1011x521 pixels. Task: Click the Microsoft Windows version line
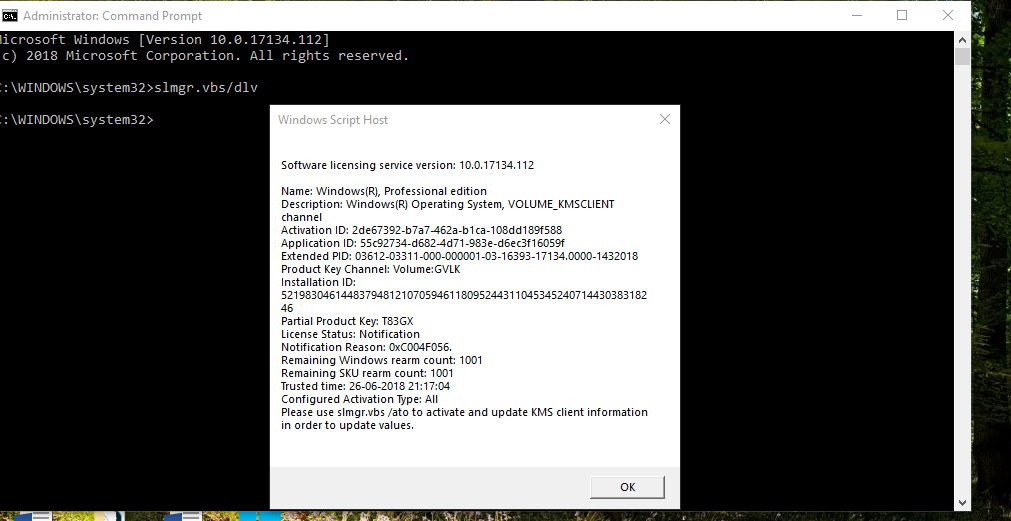pos(165,40)
